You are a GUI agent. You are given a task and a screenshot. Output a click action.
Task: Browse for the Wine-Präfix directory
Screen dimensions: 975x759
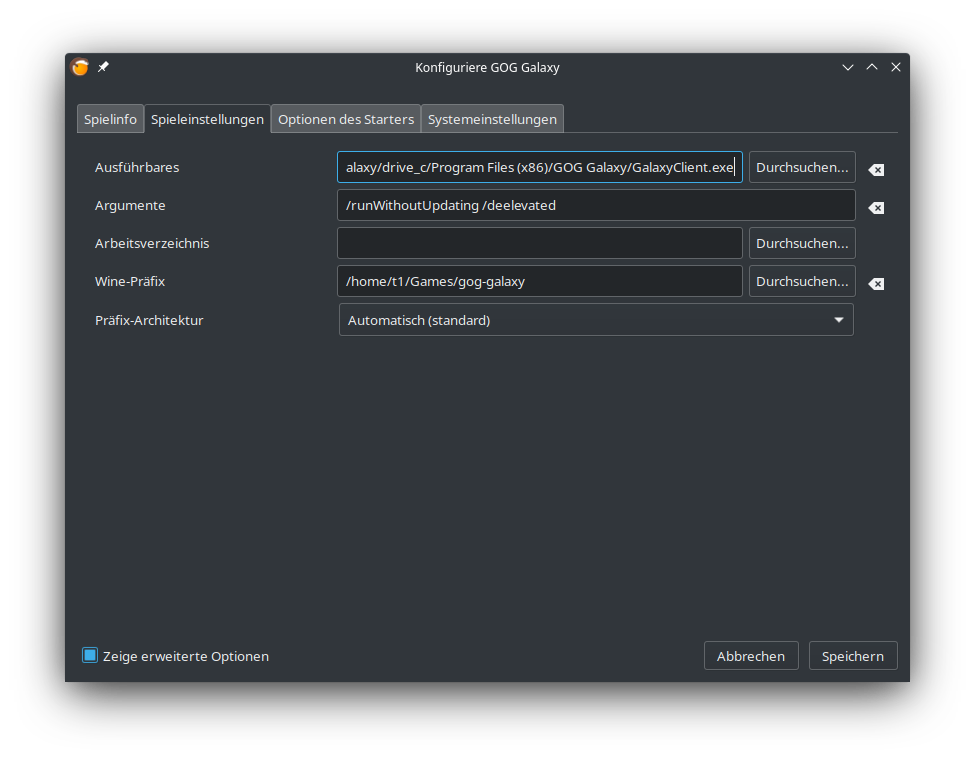(802, 281)
